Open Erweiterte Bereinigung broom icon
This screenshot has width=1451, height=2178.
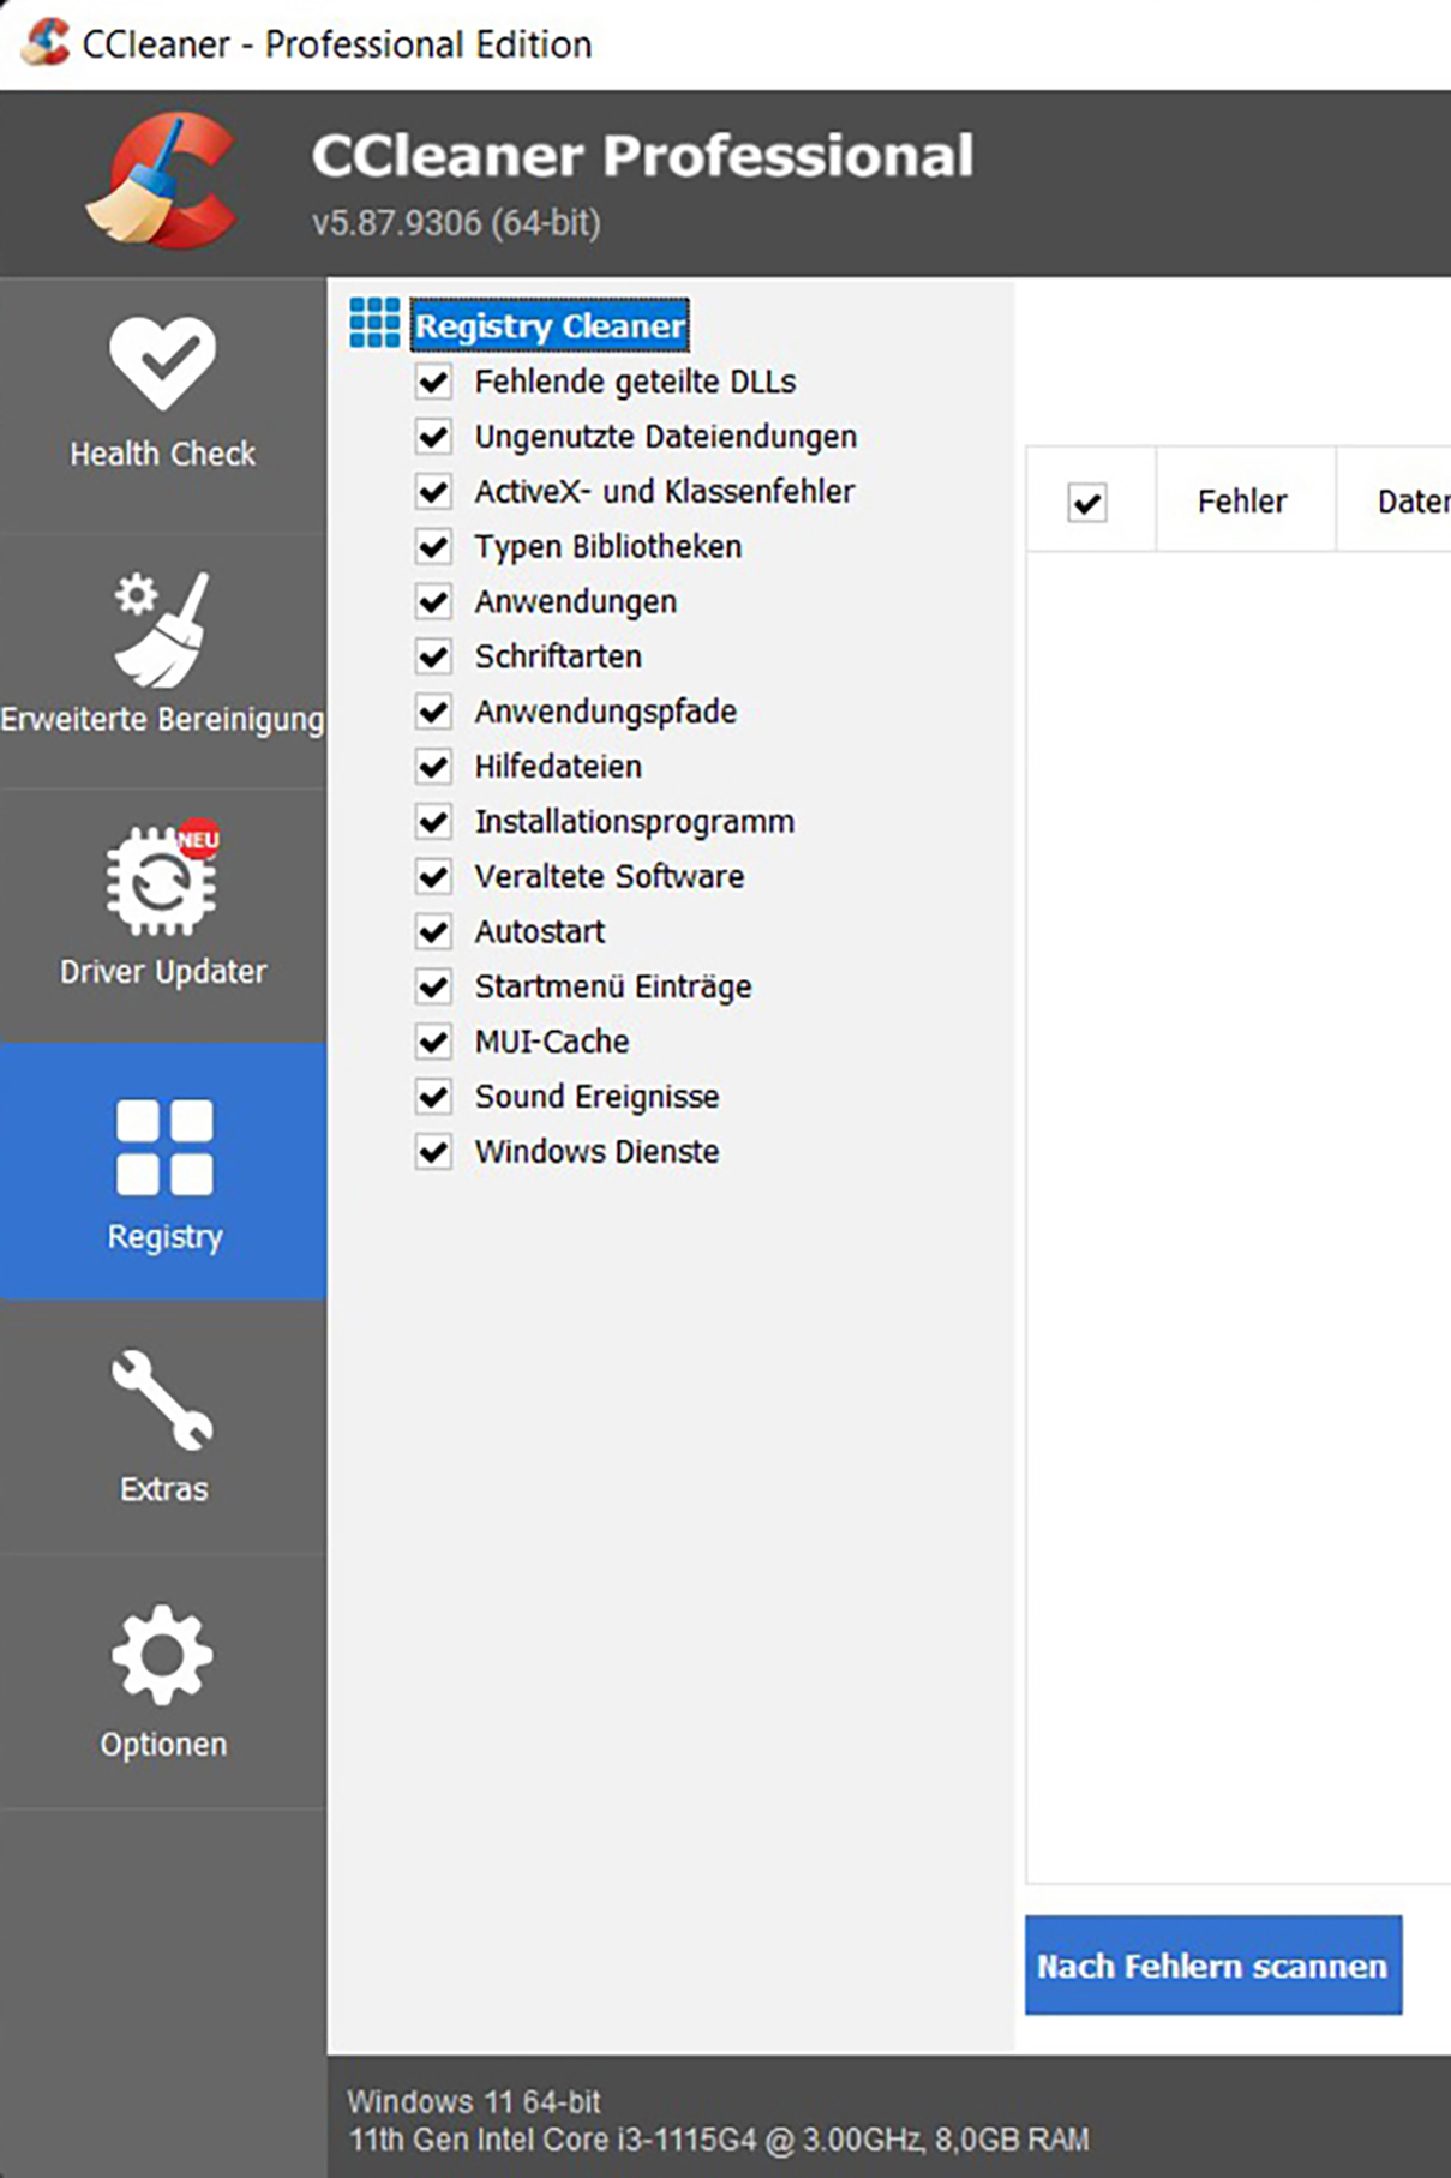(162, 629)
